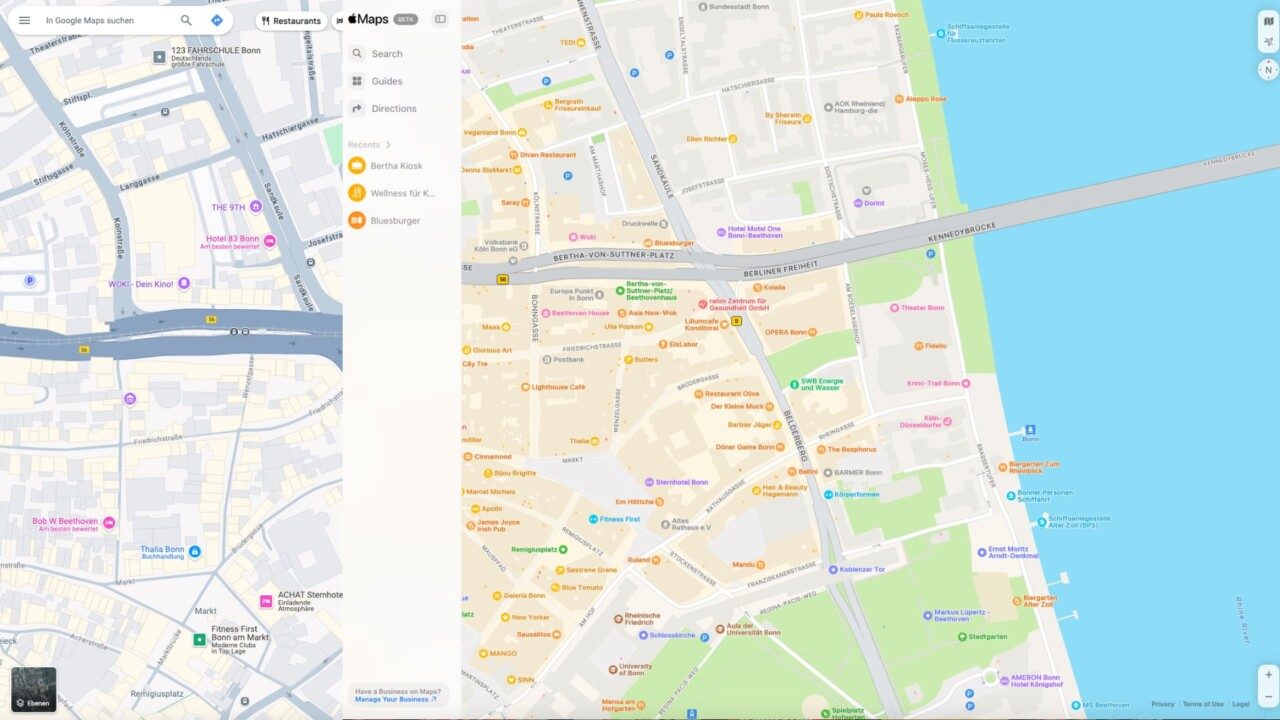Image resolution: width=1280 pixels, height=720 pixels.
Task: Open the Legal link in Apple Maps
Action: [x=1241, y=704]
